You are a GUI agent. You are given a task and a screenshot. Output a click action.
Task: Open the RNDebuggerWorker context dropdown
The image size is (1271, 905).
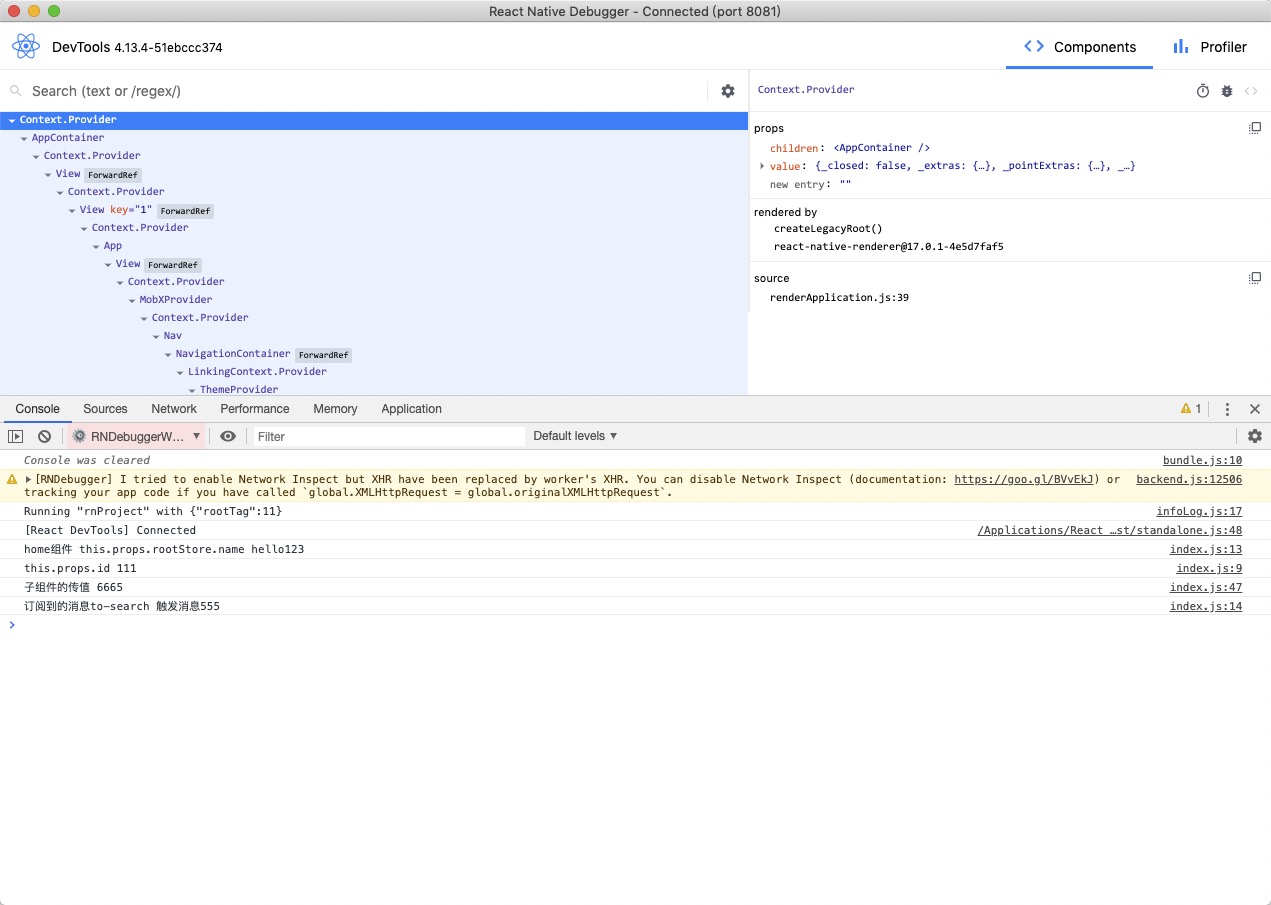[136, 436]
